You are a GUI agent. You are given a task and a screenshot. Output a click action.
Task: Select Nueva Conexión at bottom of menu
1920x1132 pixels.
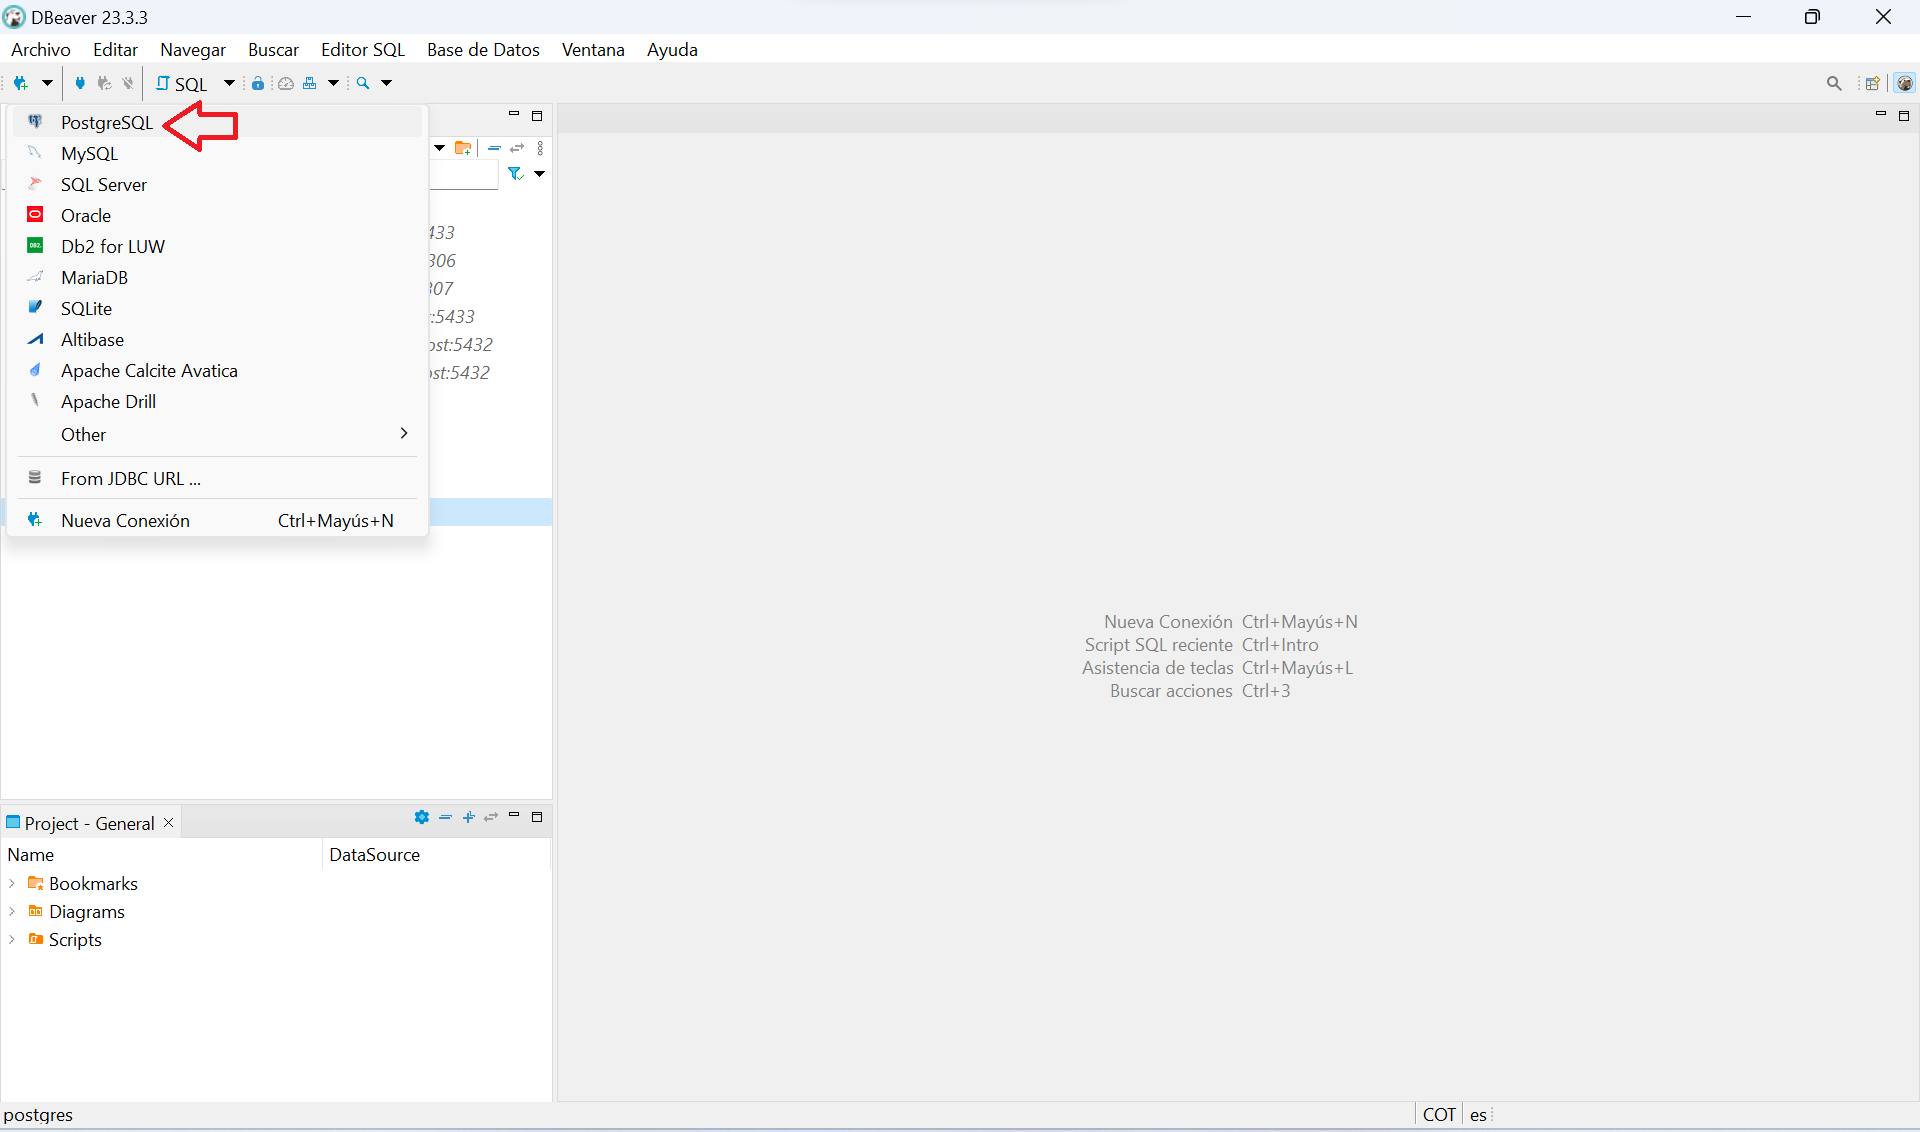[x=218, y=520]
